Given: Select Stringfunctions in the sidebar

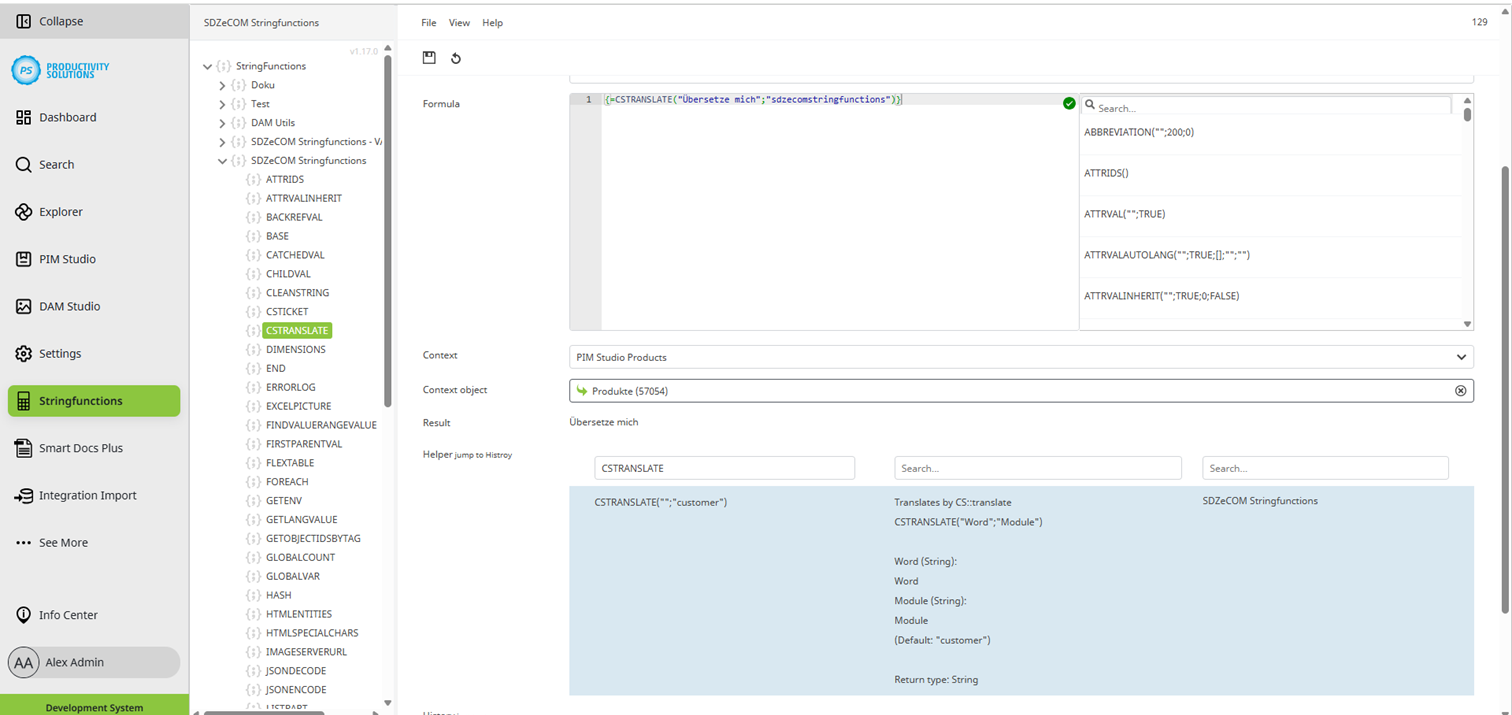Looking at the screenshot, I should pyautogui.click(x=94, y=401).
